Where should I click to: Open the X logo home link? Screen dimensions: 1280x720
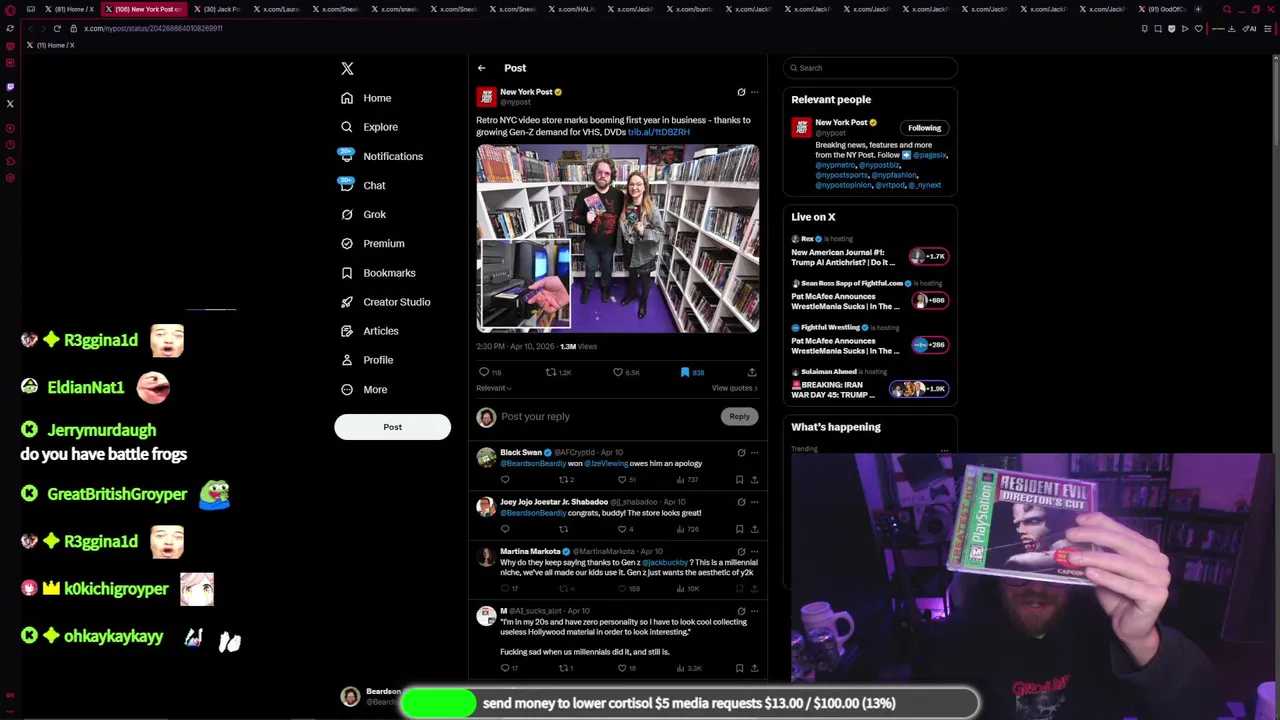pyautogui.click(x=347, y=68)
